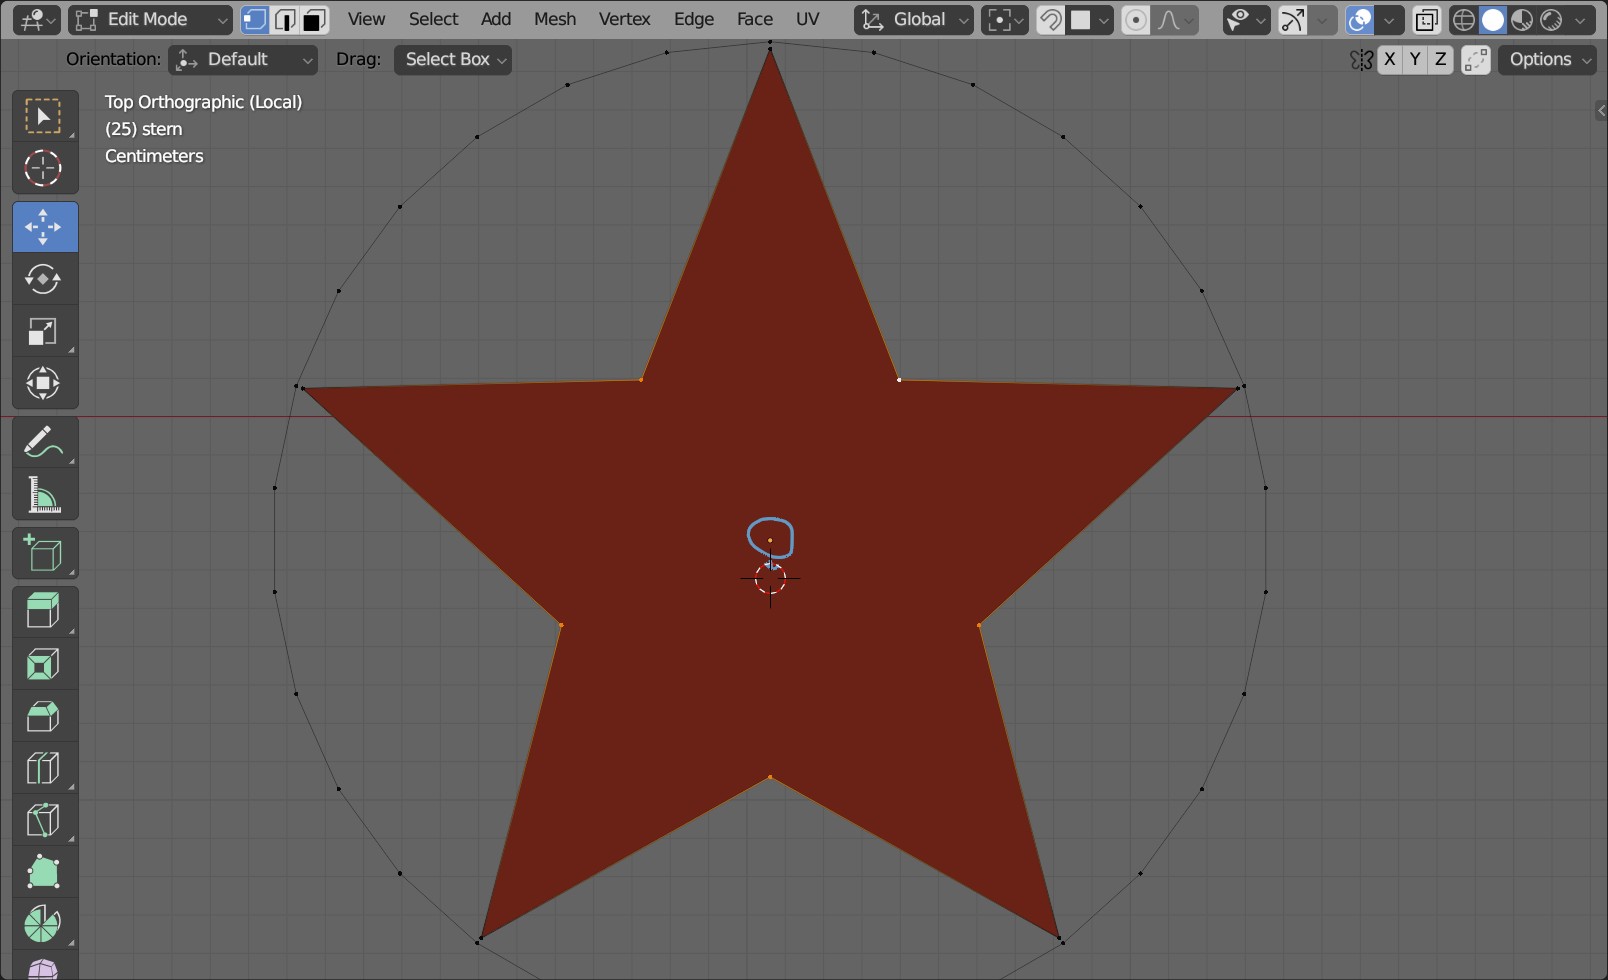Open the UV menu
The height and width of the screenshot is (980, 1608).
click(807, 19)
